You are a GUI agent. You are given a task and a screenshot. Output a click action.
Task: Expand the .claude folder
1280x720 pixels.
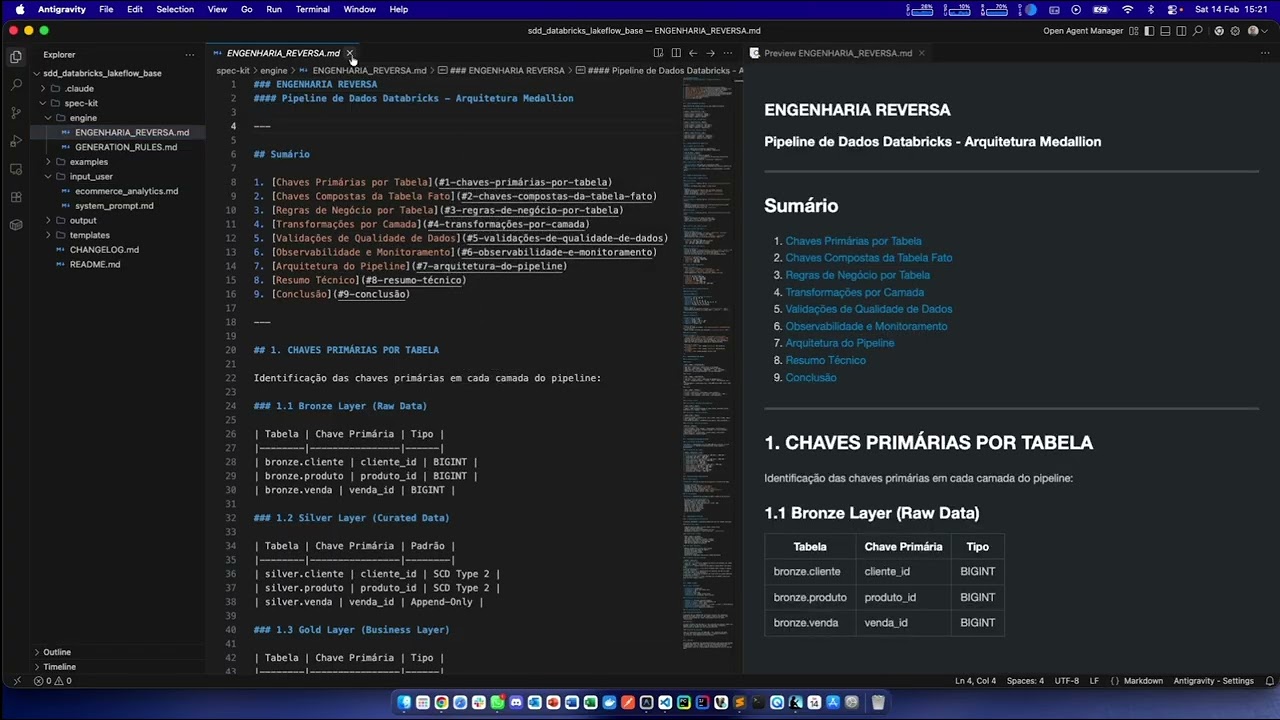click(x=79, y=88)
